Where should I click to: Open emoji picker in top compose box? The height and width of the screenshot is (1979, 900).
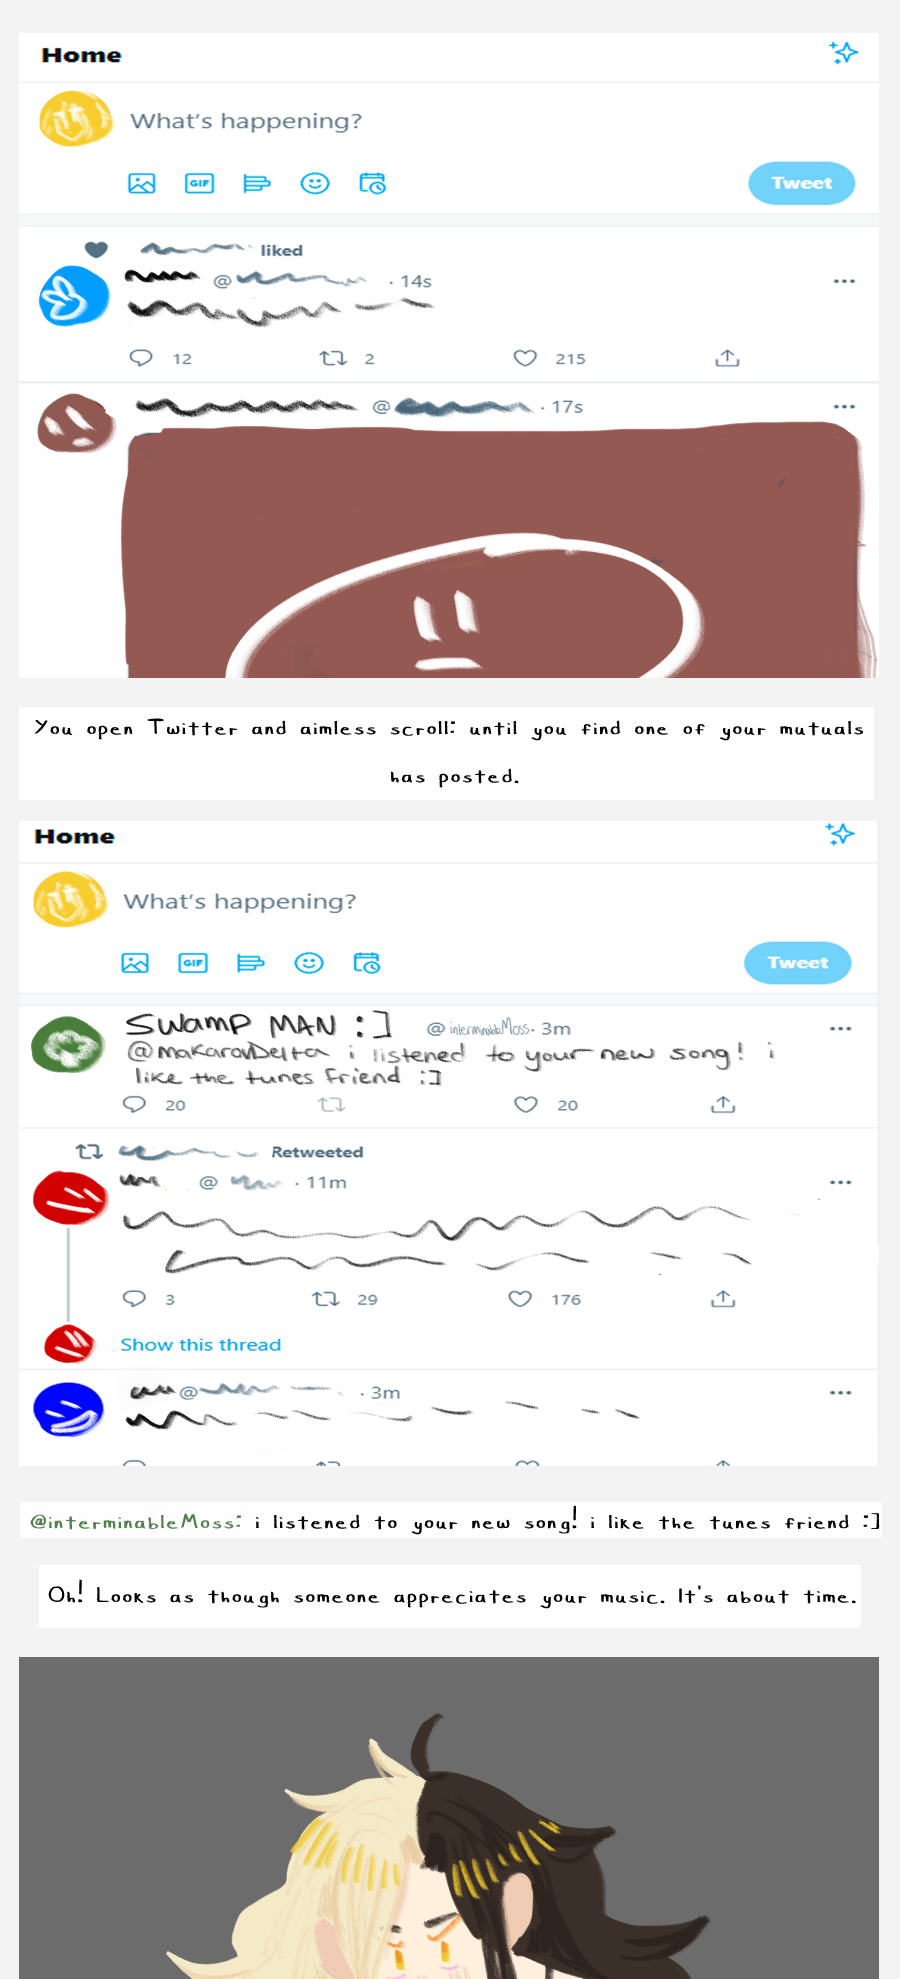pos(315,183)
